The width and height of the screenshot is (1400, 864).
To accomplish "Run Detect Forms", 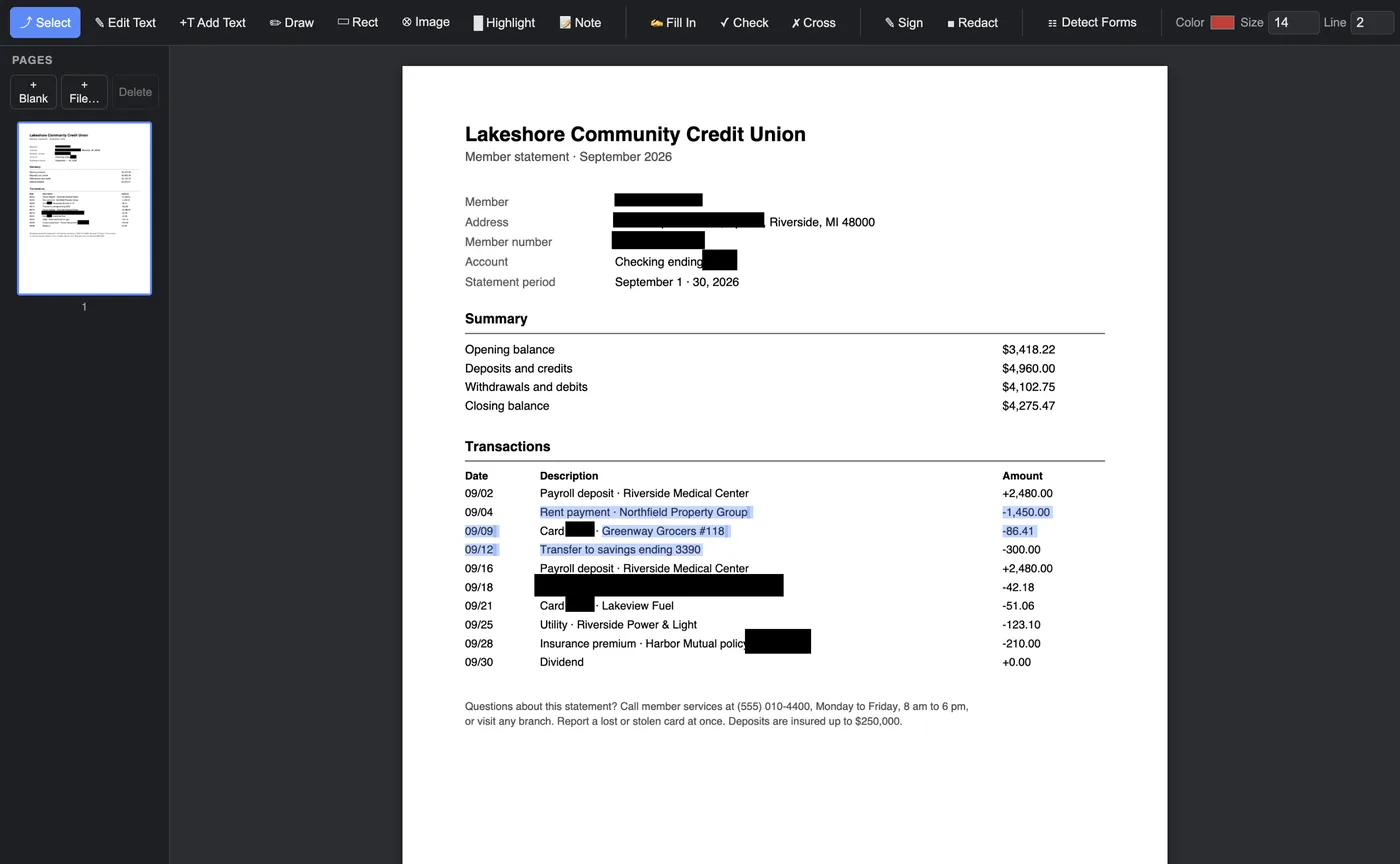I will [x=1092, y=22].
